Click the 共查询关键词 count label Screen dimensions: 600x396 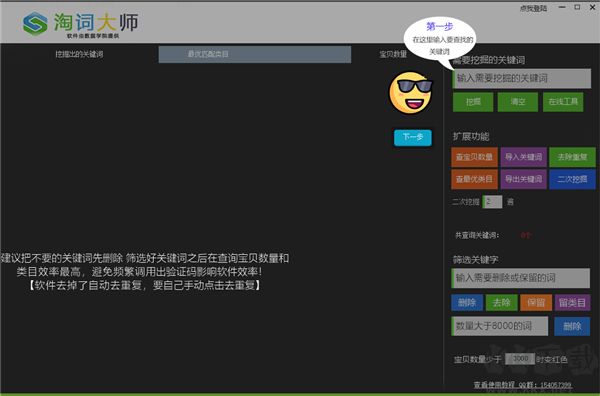pyautogui.click(x=477, y=235)
